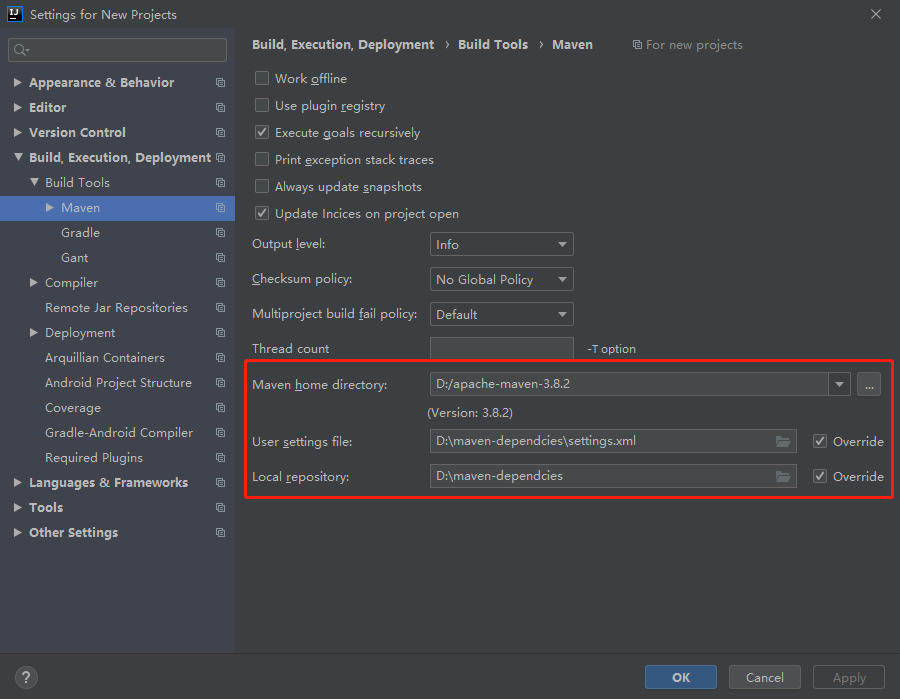Click the copy icon beside Build, Execution, Deployment
The width and height of the screenshot is (900, 699).
tap(220, 157)
